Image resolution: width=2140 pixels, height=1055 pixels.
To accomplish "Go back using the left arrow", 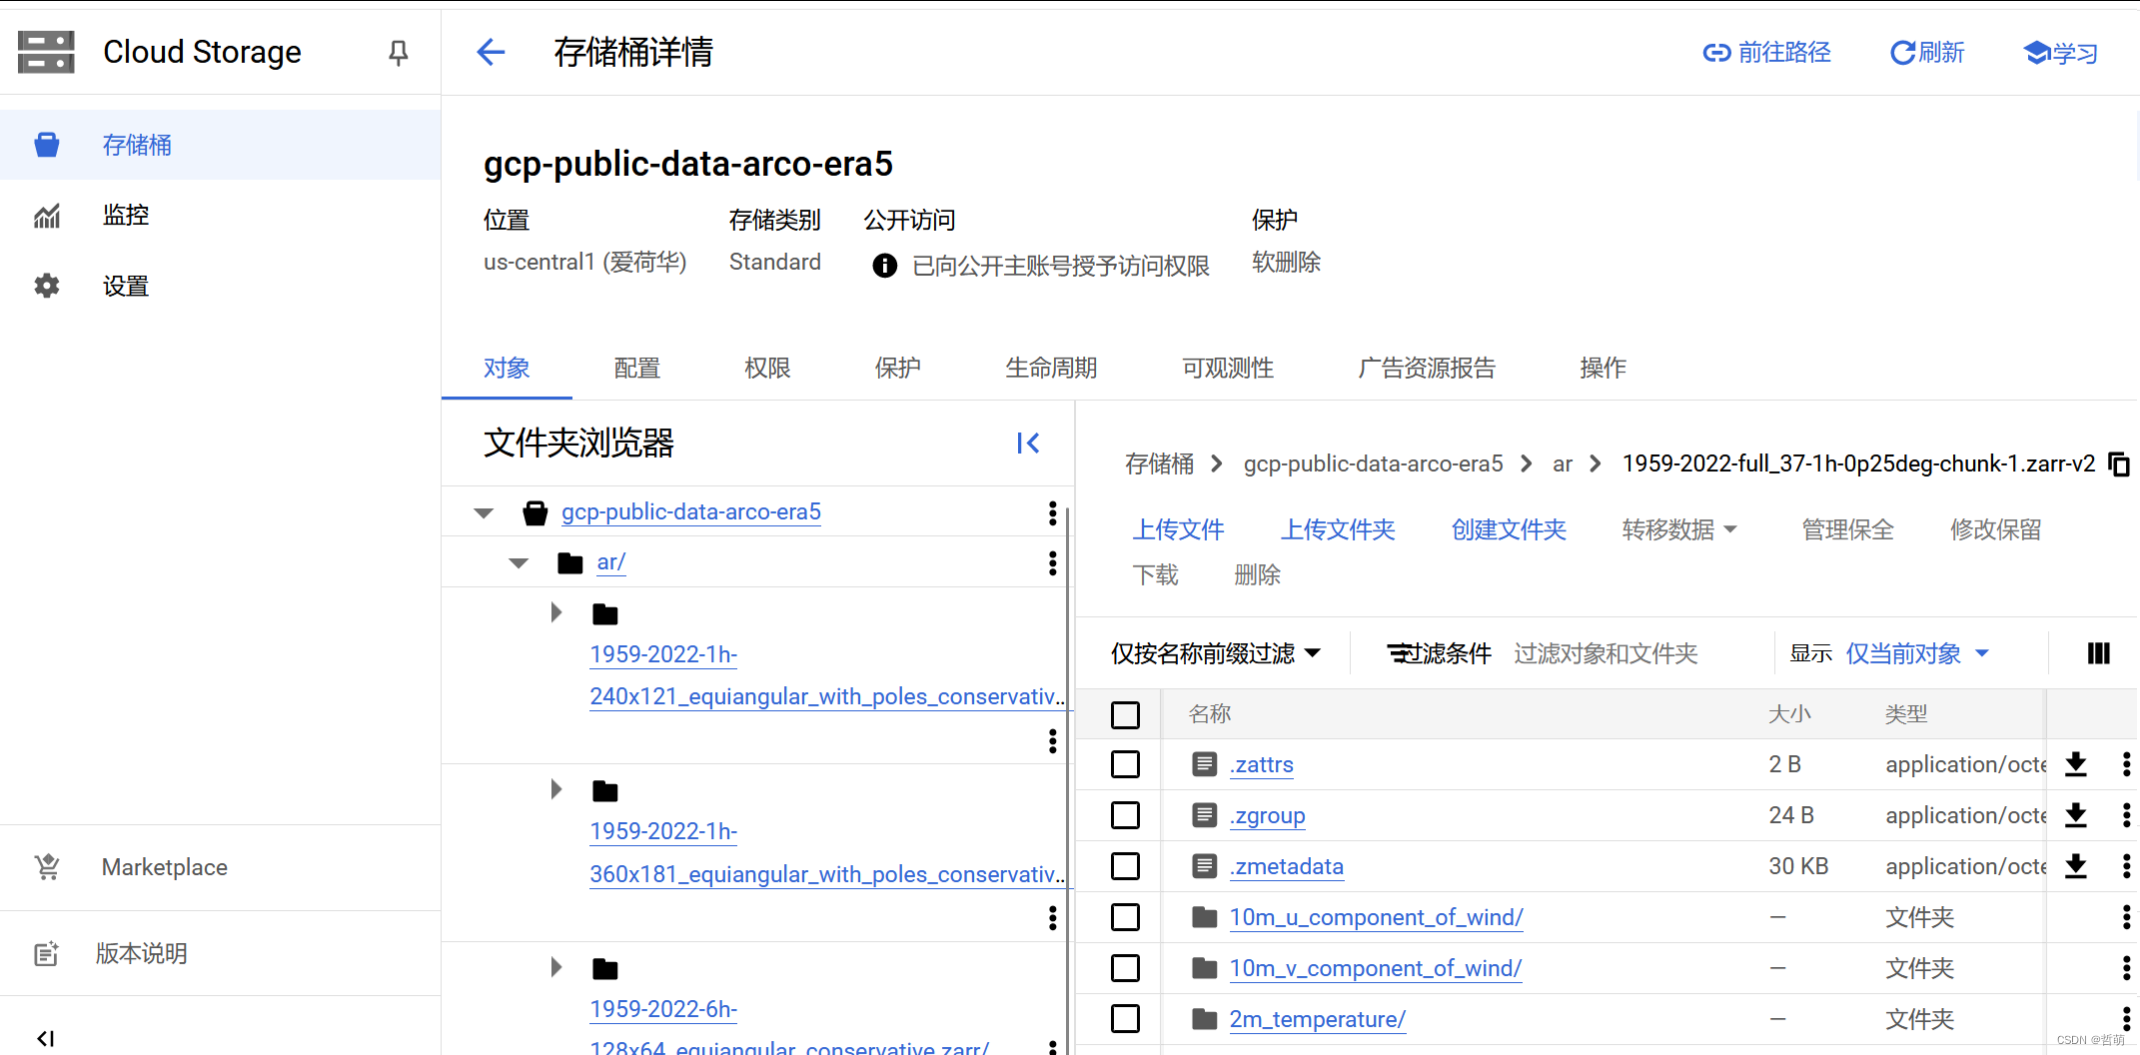I will [491, 52].
